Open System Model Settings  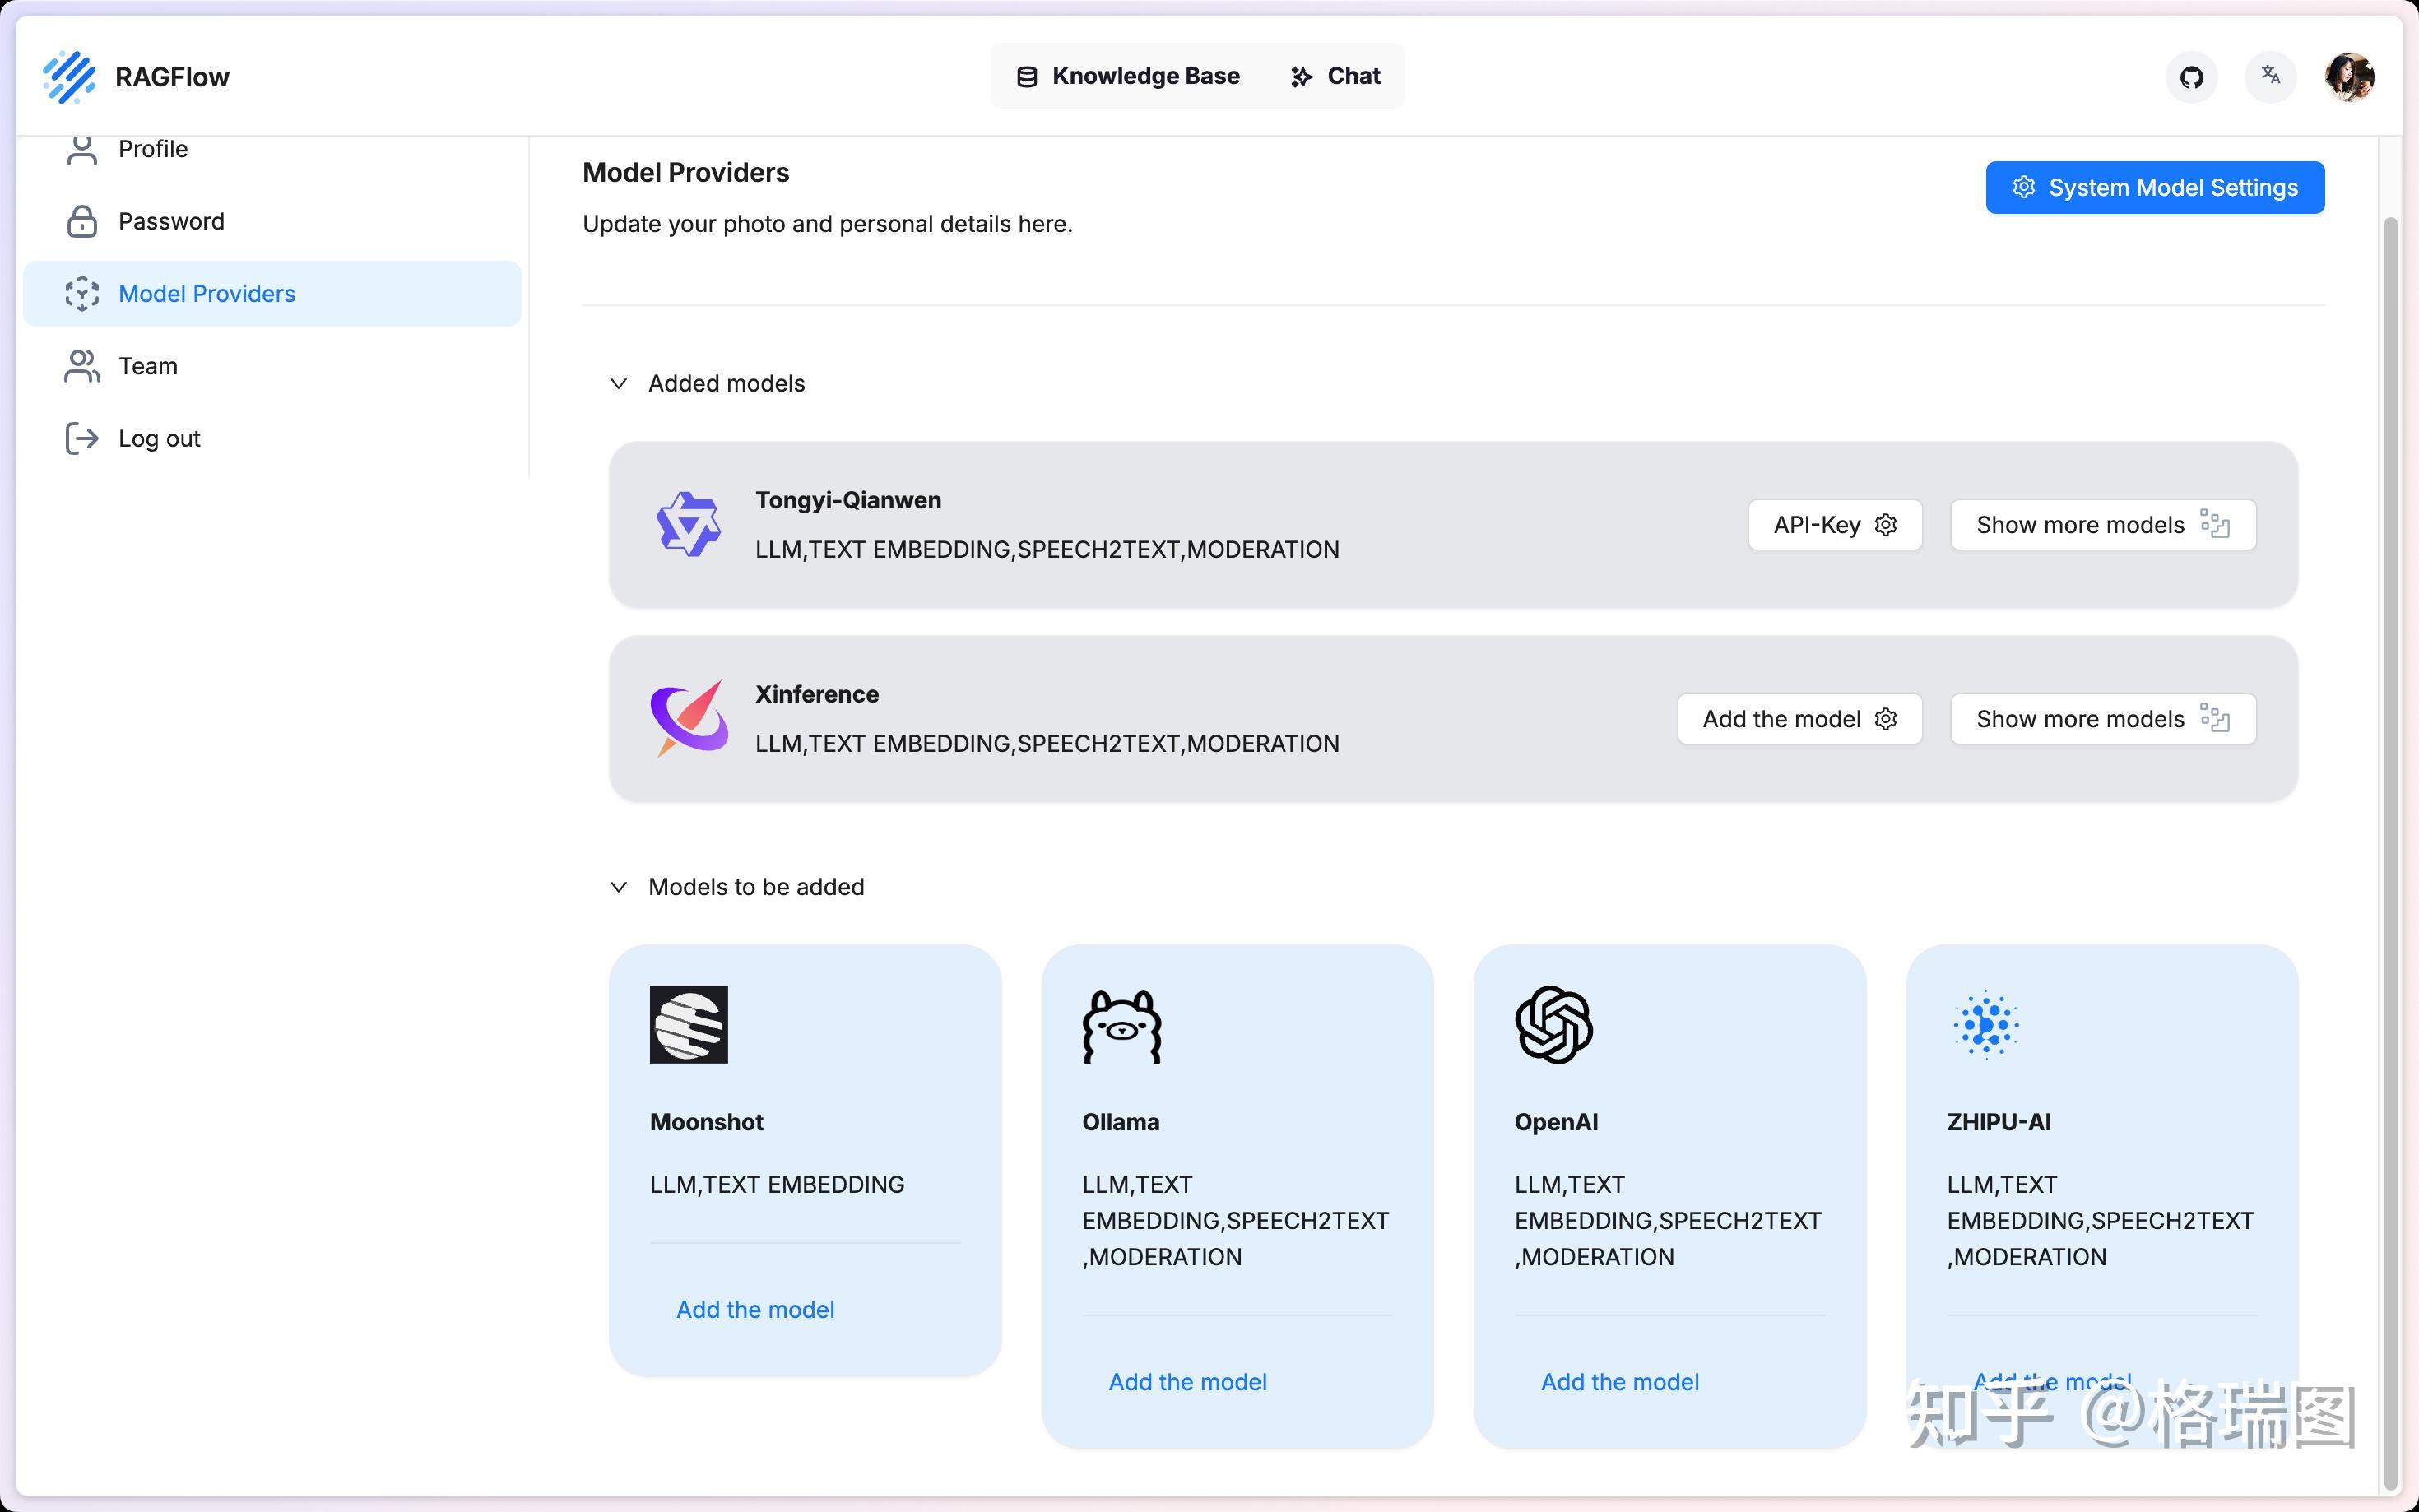click(2154, 188)
